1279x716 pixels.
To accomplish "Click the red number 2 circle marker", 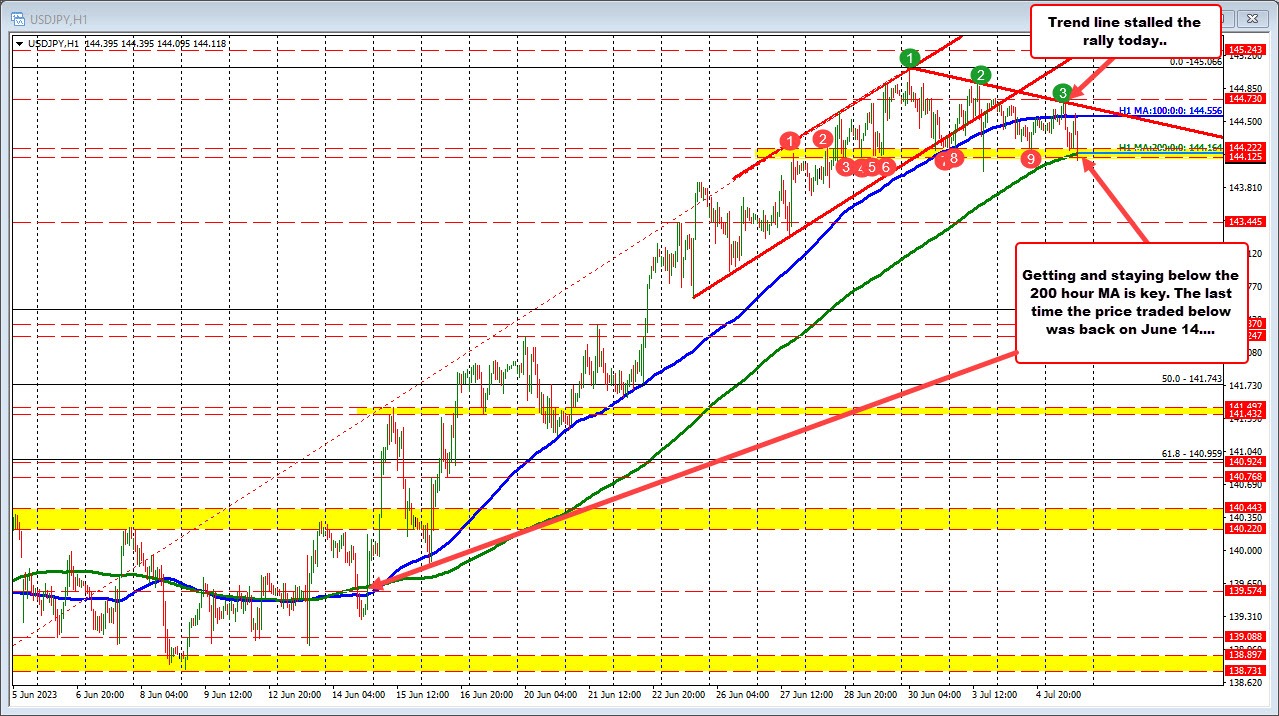I will [824, 137].
